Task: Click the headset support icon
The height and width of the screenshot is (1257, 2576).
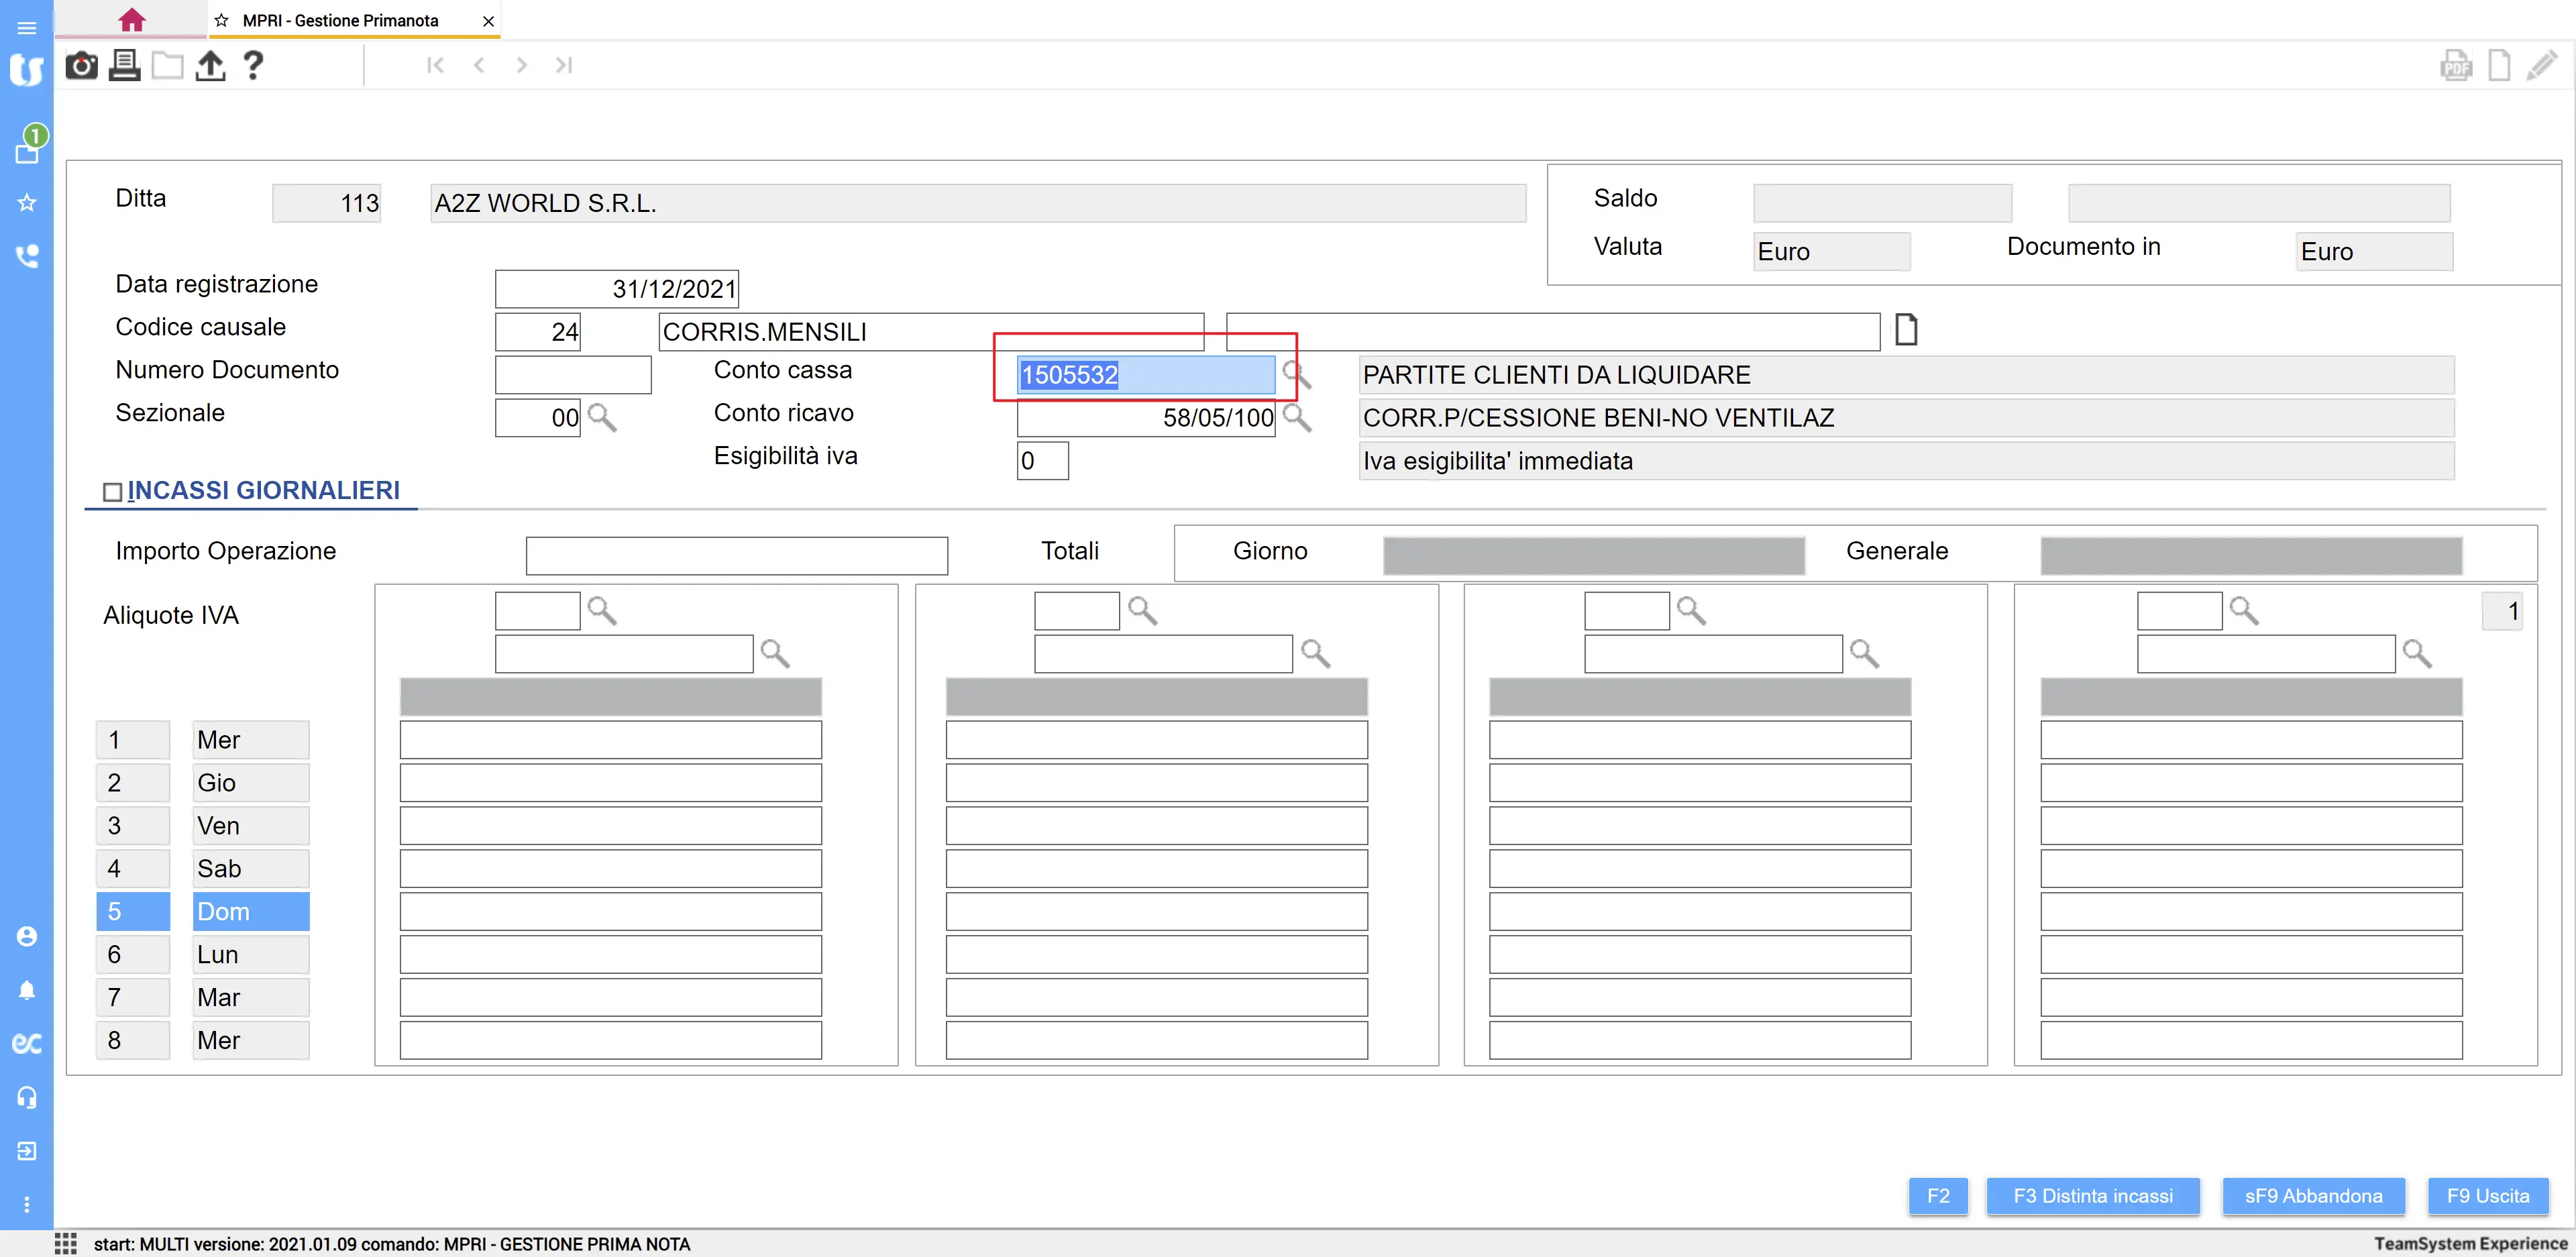Action: pyautogui.click(x=27, y=1097)
